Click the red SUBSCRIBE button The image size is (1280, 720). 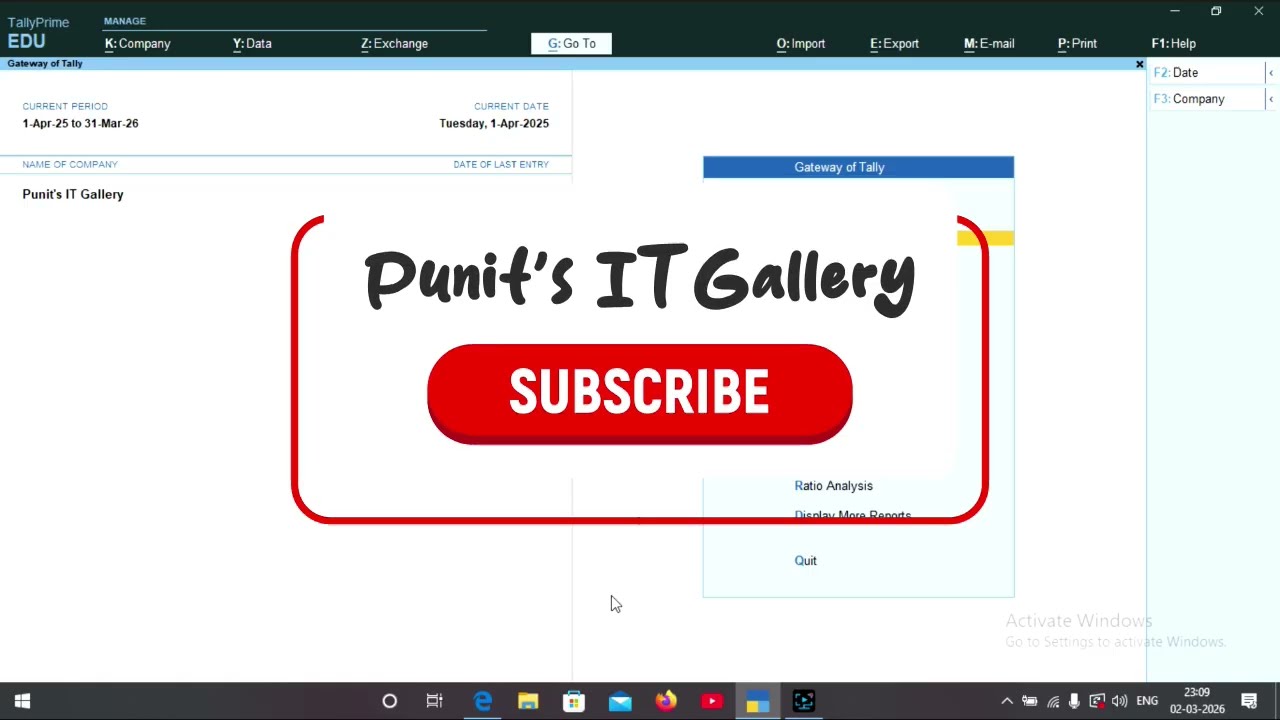tap(639, 393)
